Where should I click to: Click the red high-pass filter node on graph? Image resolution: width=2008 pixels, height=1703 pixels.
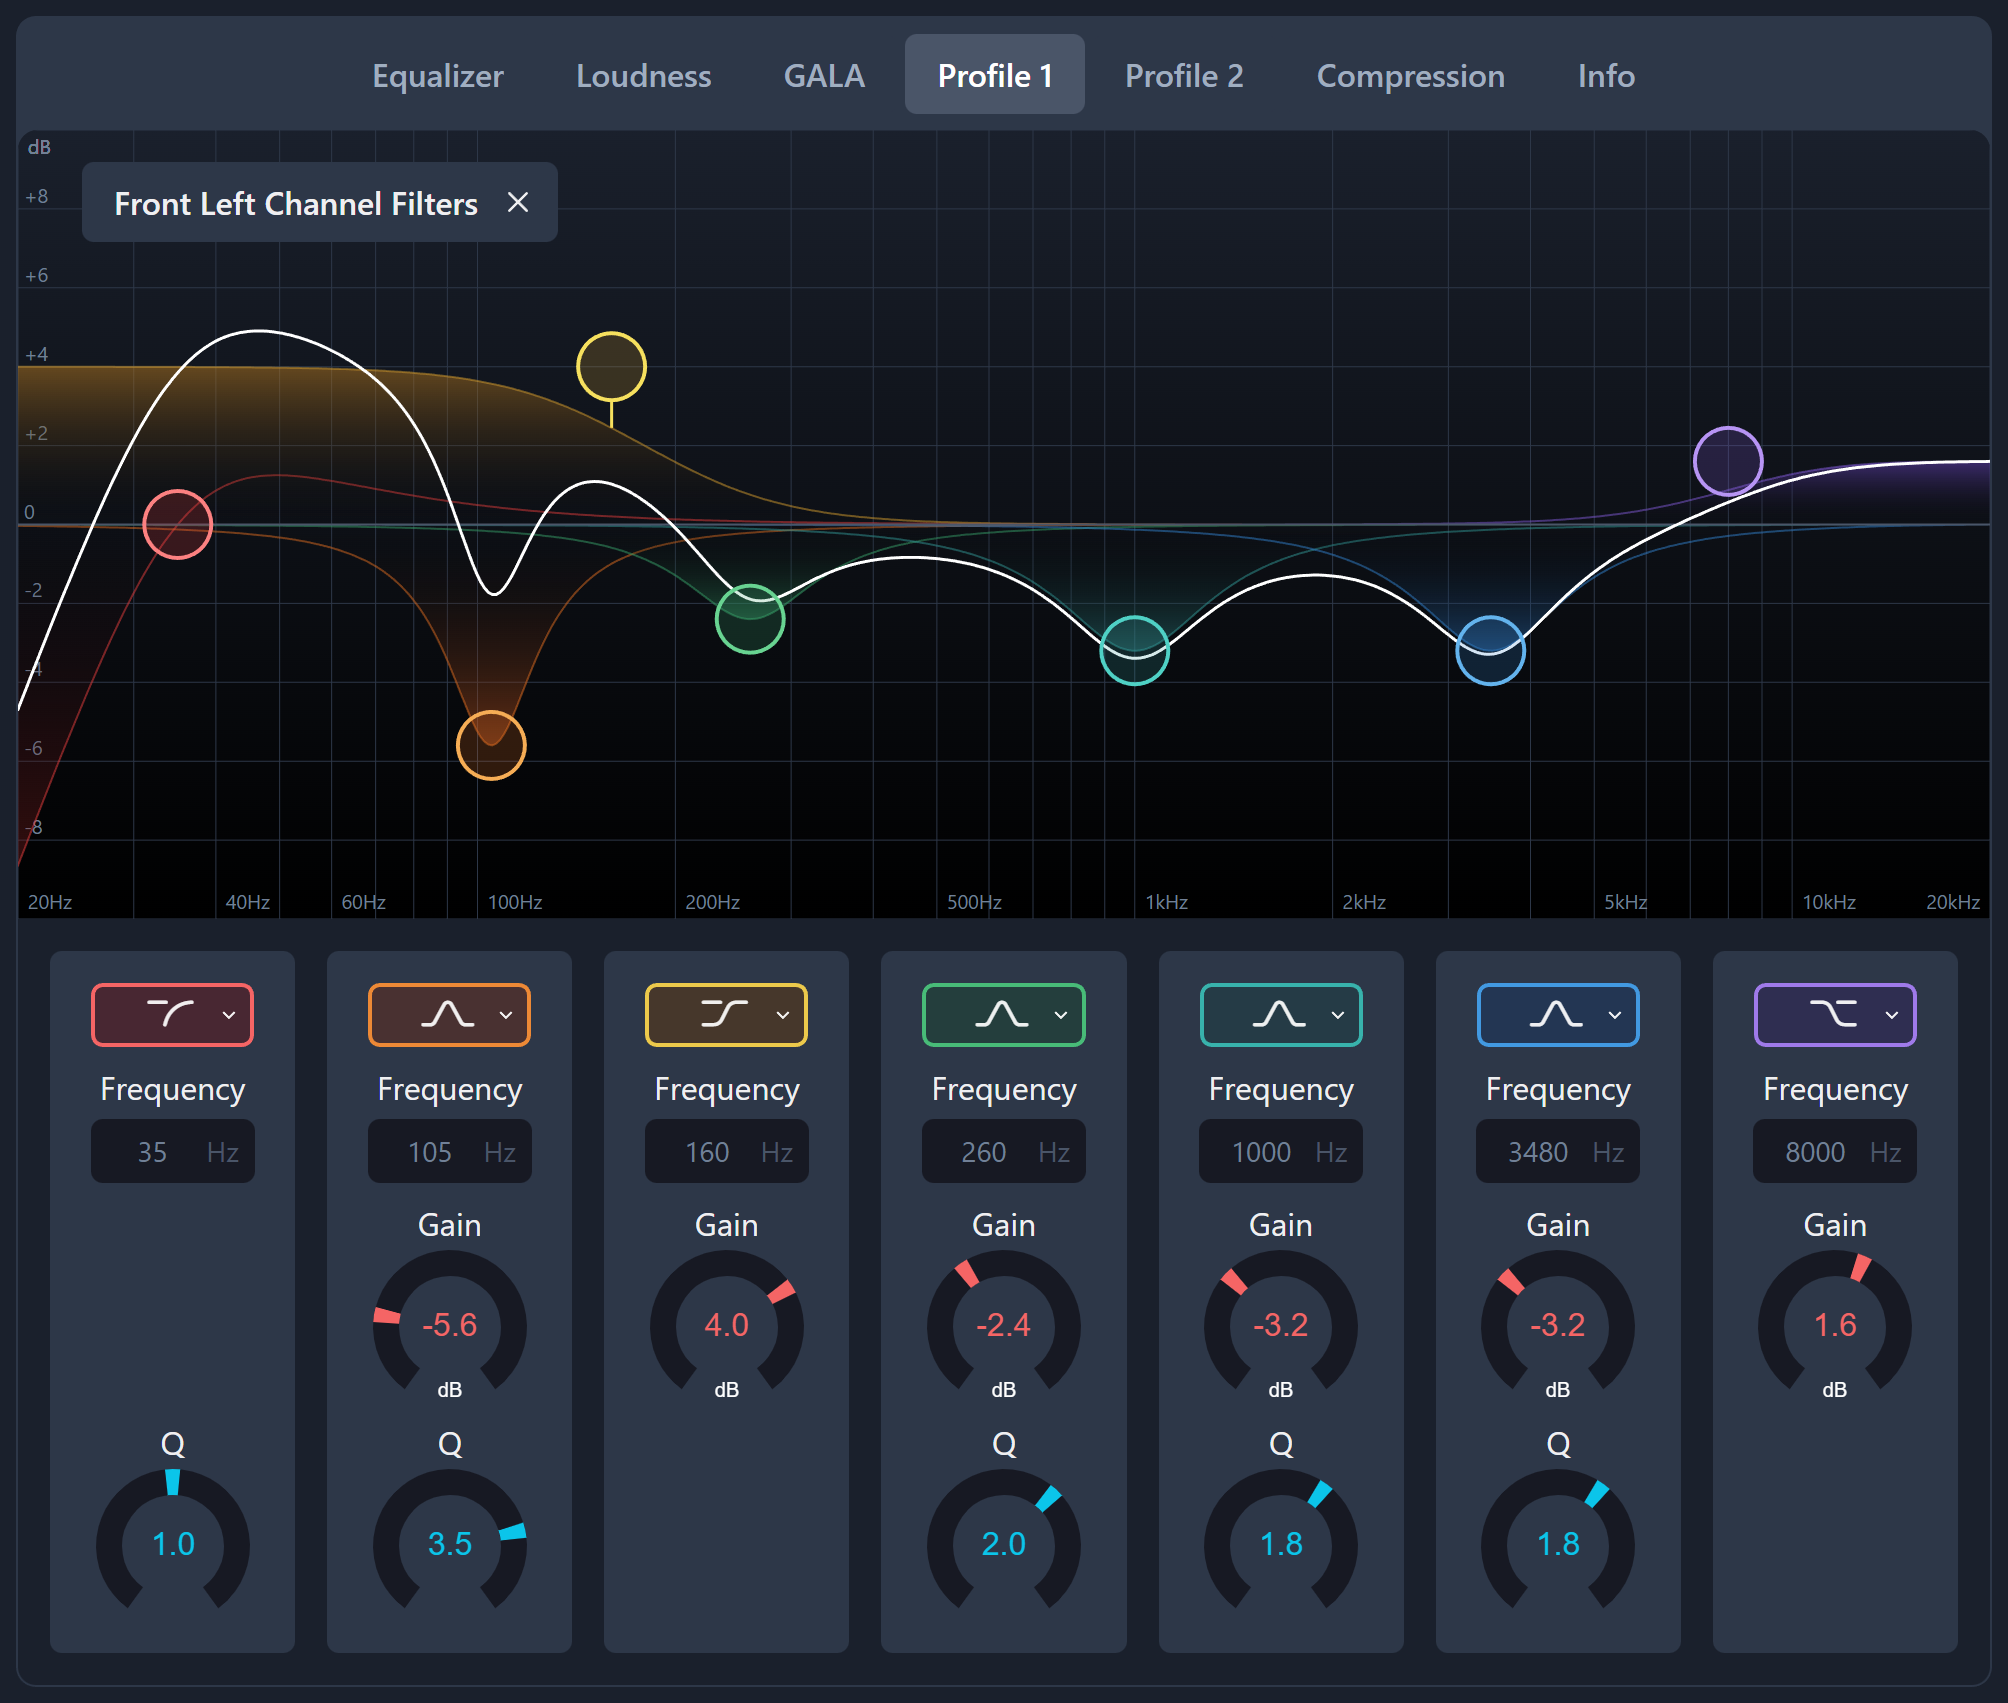click(x=177, y=524)
